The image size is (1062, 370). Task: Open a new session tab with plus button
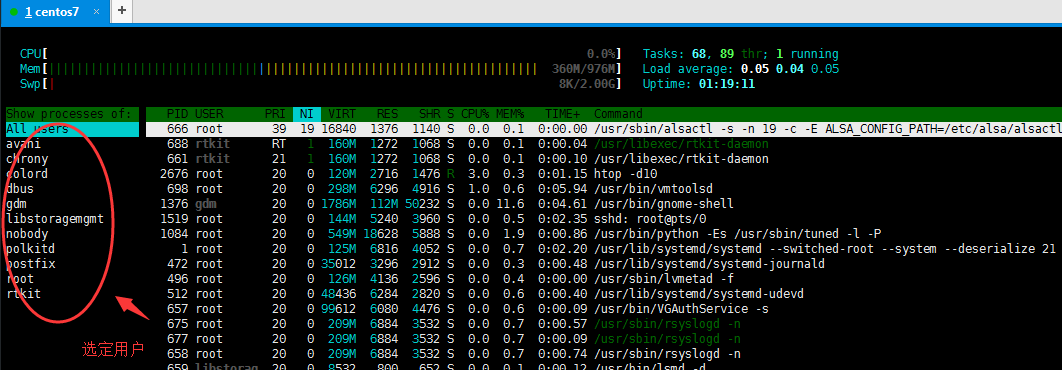click(122, 10)
